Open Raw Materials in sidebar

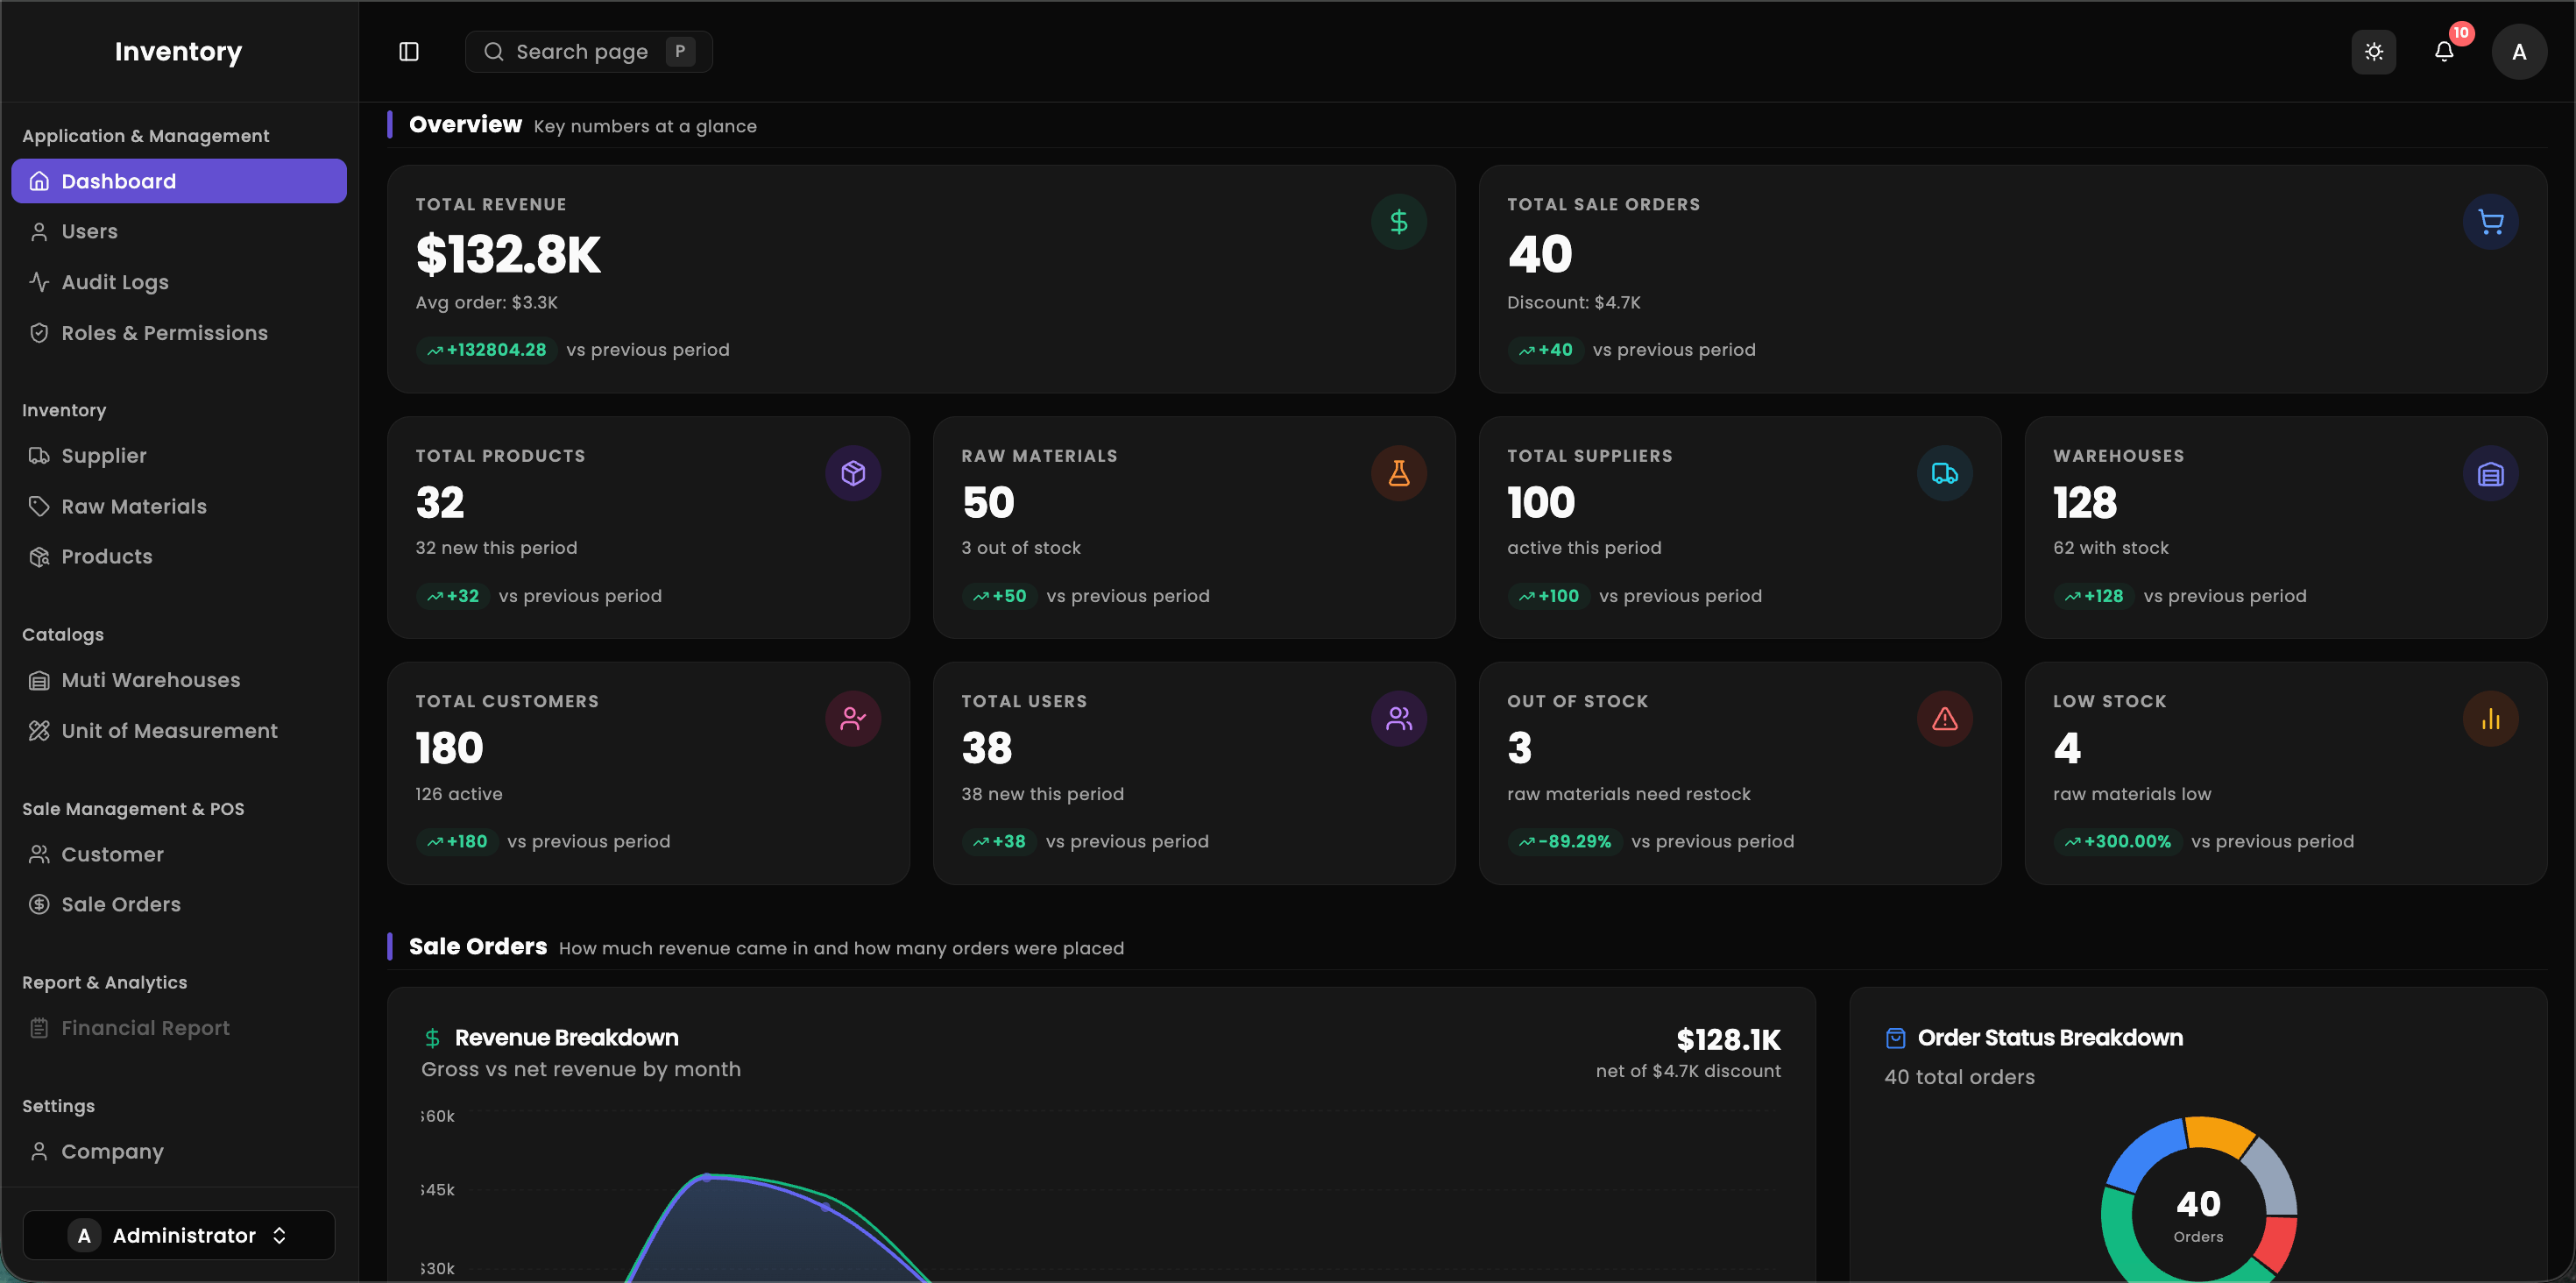[x=179, y=506]
